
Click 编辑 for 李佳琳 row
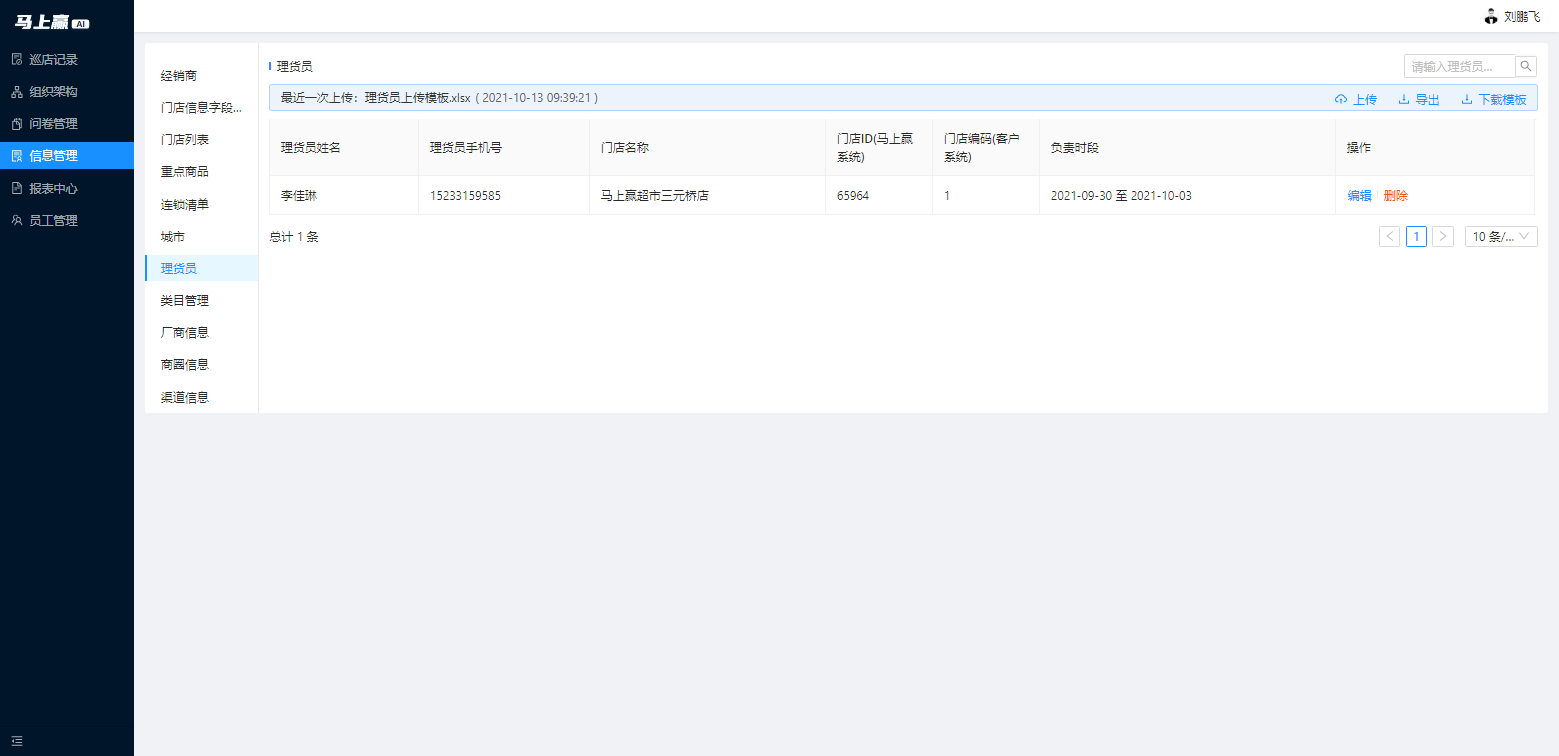[1359, 196]
